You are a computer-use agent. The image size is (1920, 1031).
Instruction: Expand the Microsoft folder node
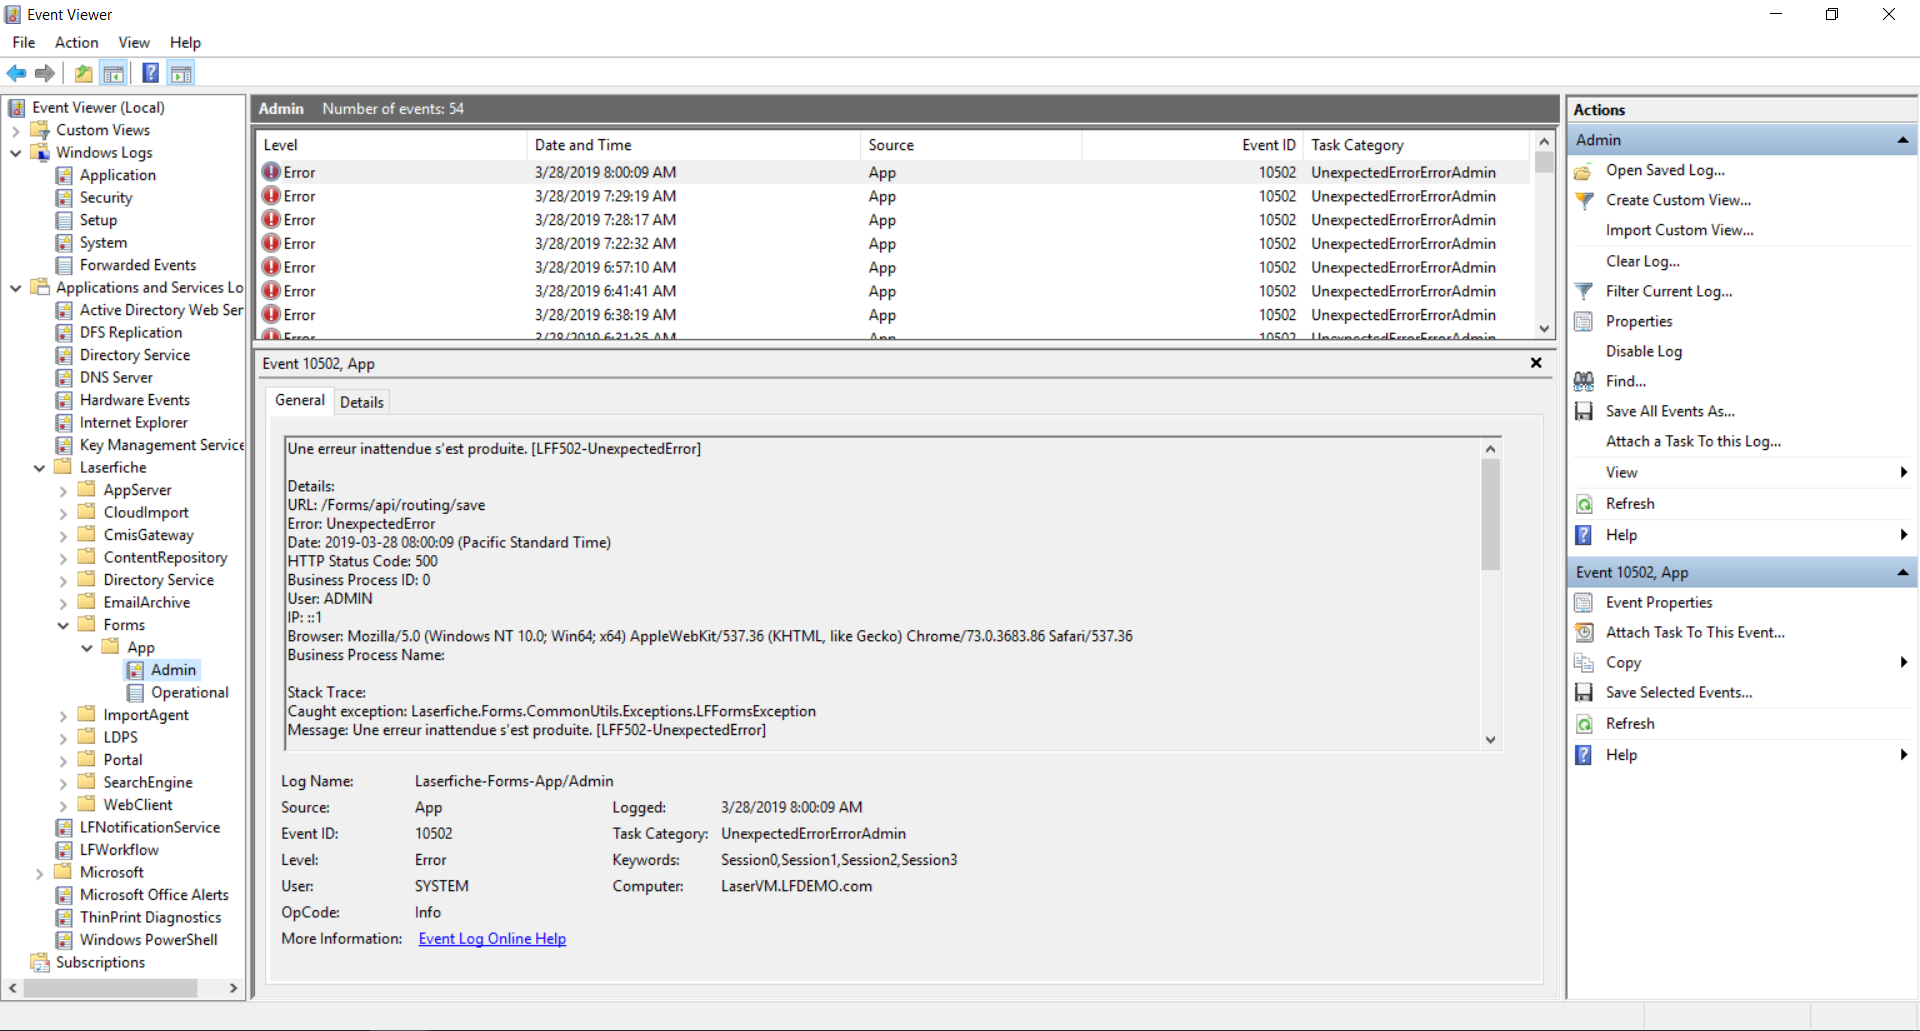pos(39,873)
